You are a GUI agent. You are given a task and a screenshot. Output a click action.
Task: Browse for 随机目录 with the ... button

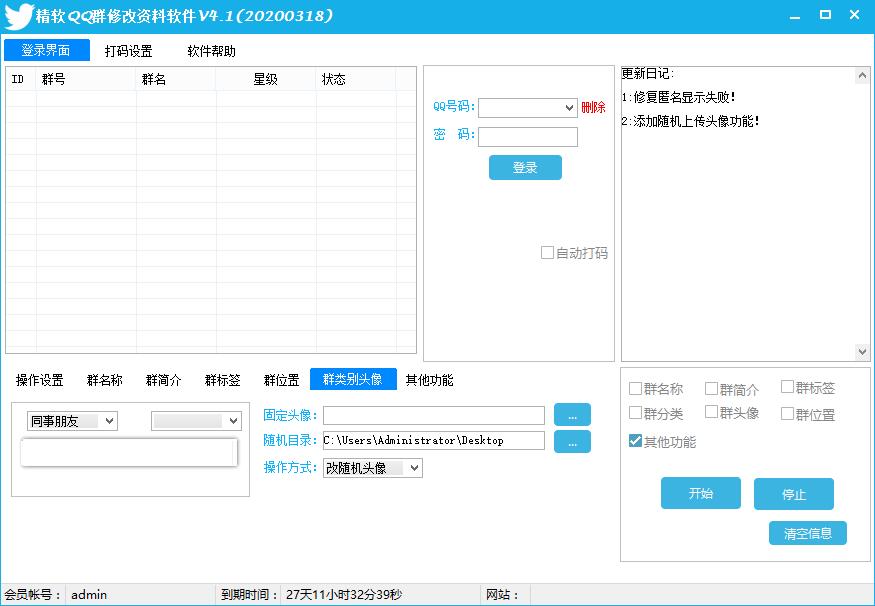tap(572, 441)
